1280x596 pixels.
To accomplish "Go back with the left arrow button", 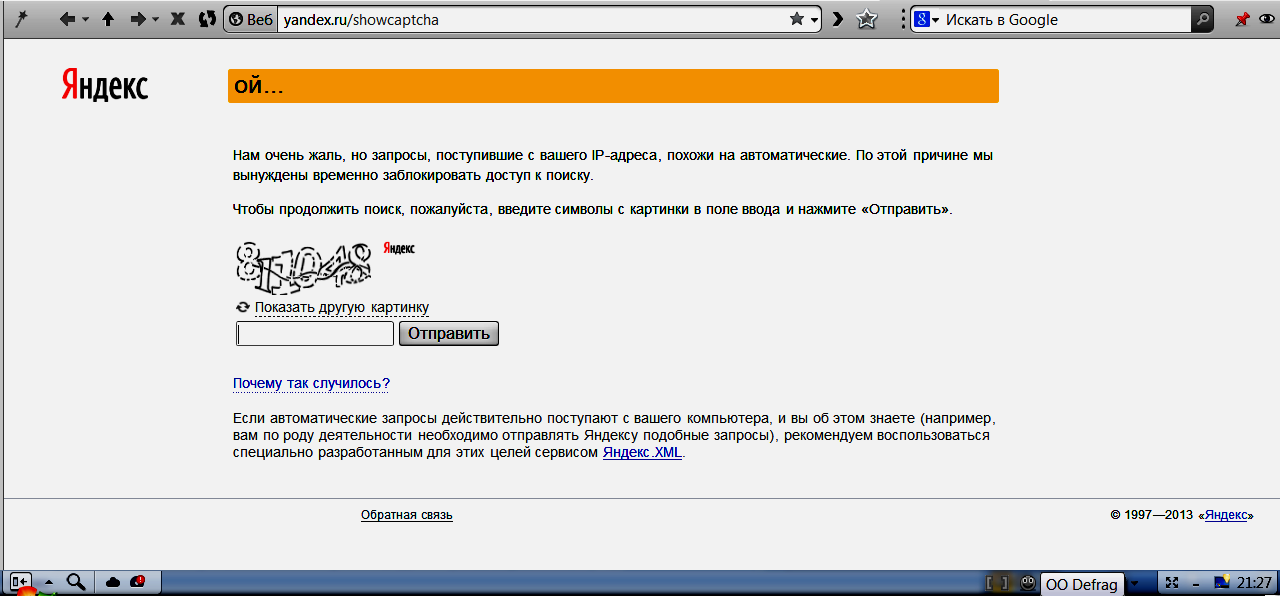I will (67, 19).
